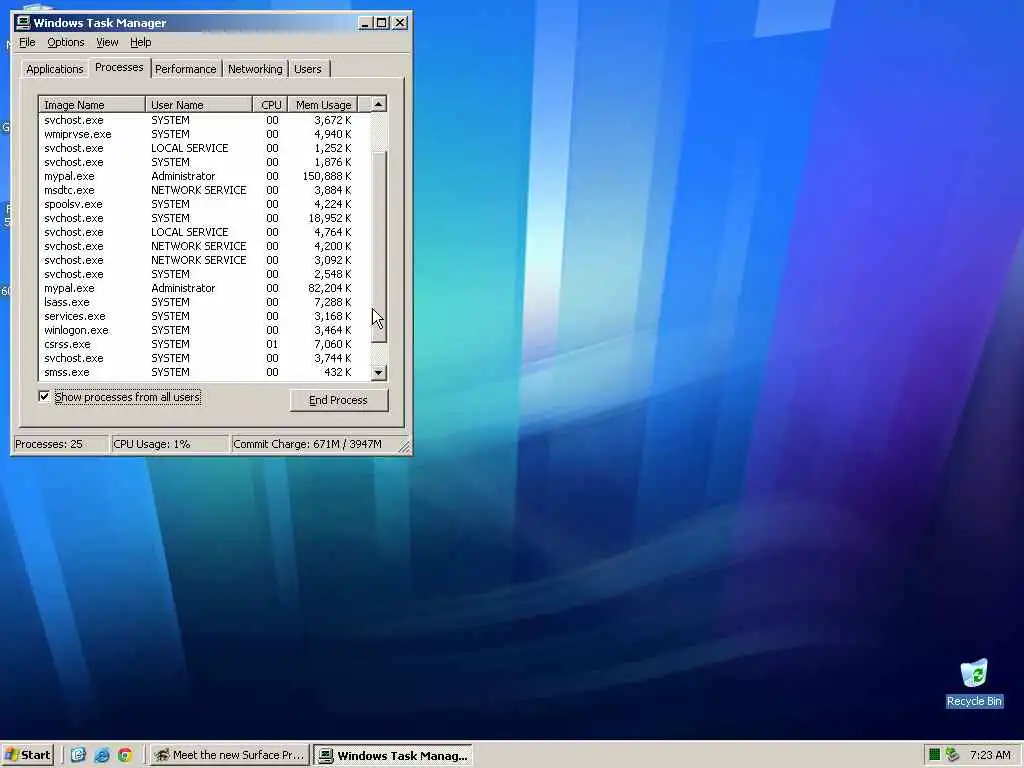Select svchost.exe using 18,952 K

[204, 218]
